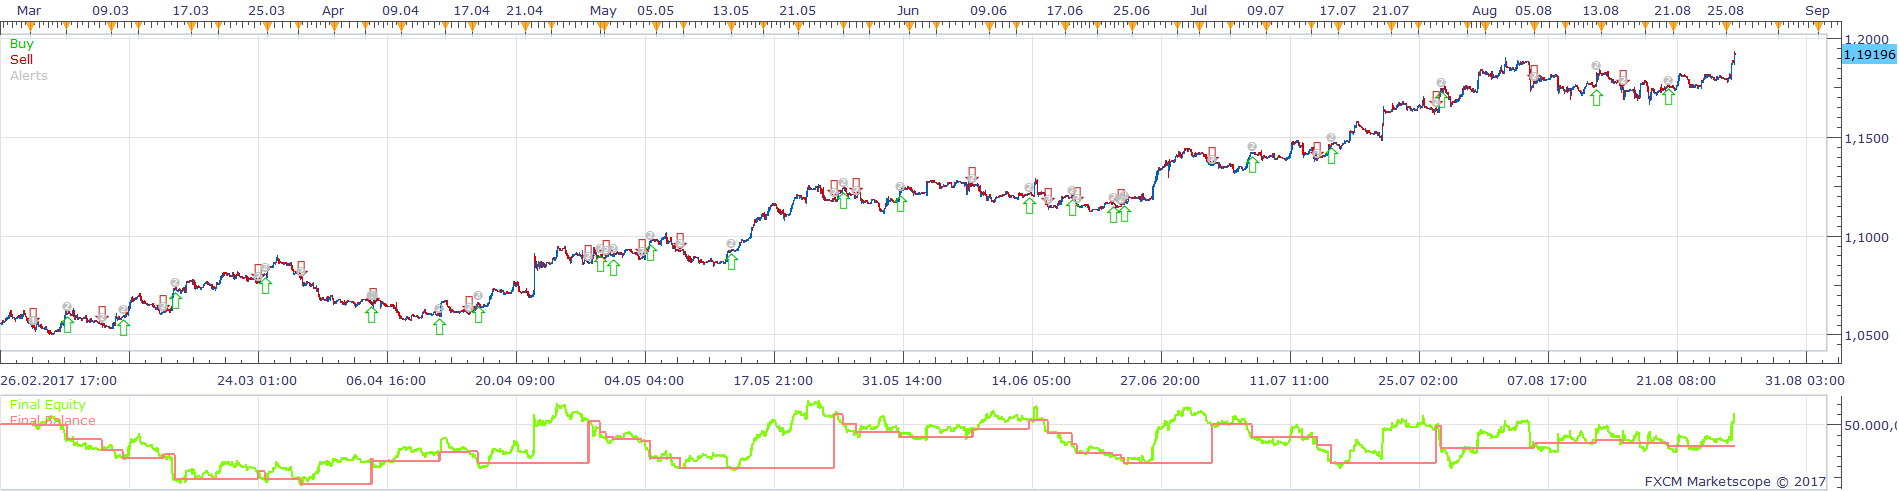
Task: Click the 17.05 21:00 timestamp
Action: tap(773, 381)
